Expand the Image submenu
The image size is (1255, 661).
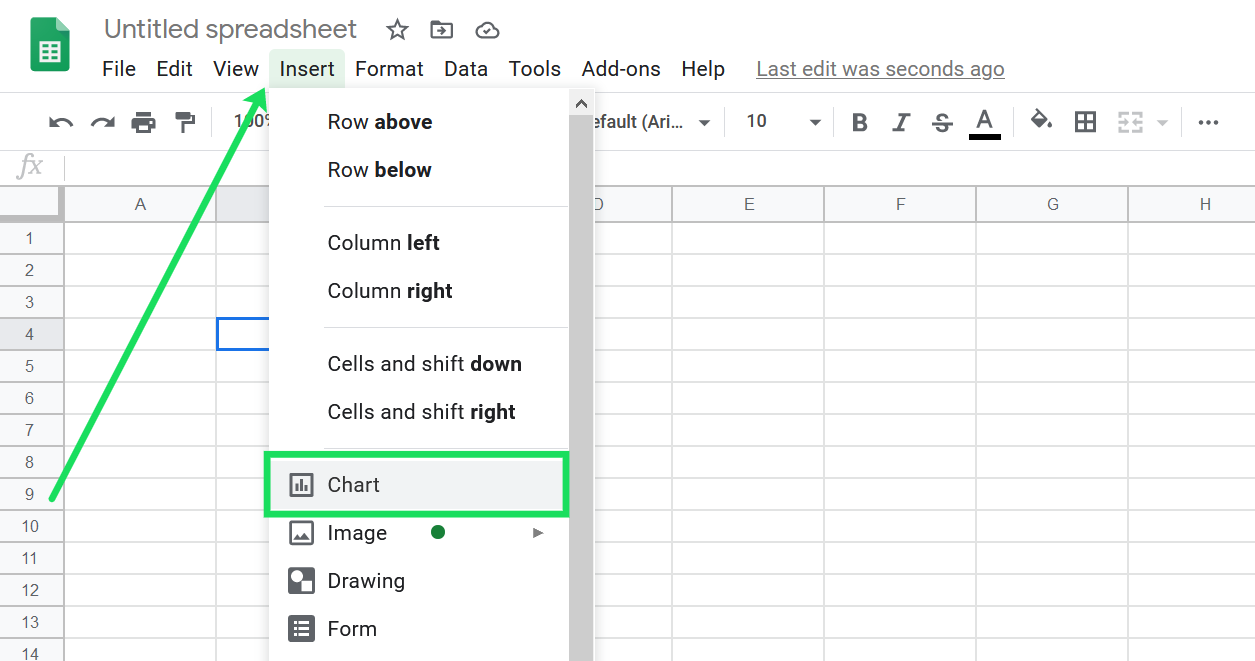(x=537, y=533)
